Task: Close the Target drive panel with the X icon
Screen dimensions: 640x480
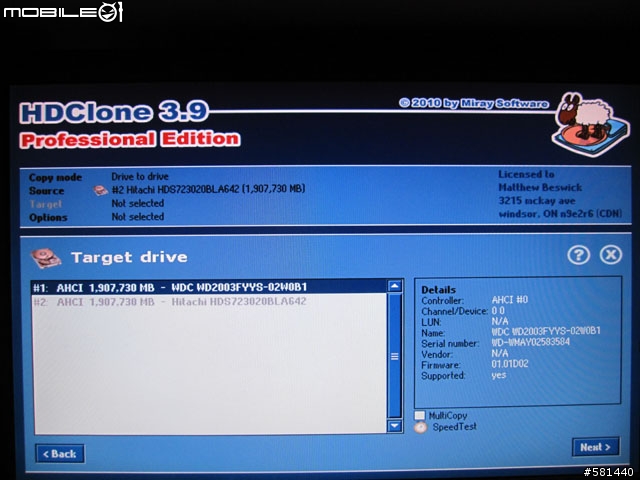Action: coord(611,255)
